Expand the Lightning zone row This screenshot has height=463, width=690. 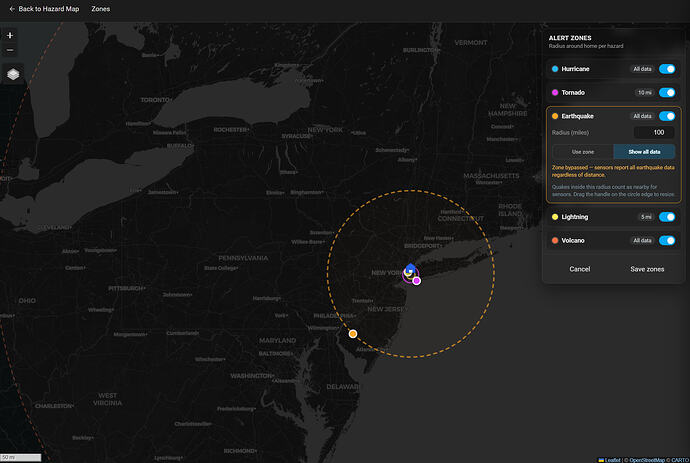tap(613, 217)
